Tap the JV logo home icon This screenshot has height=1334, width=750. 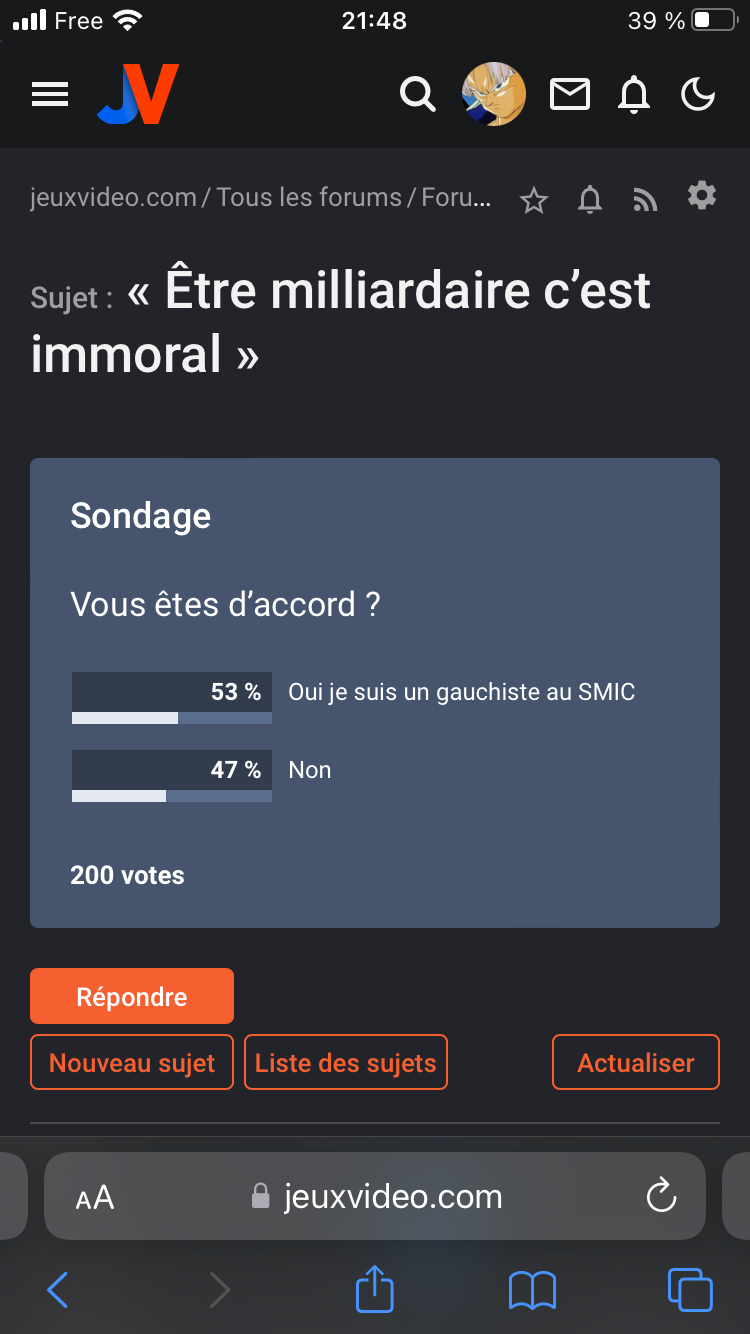[138, 94]
